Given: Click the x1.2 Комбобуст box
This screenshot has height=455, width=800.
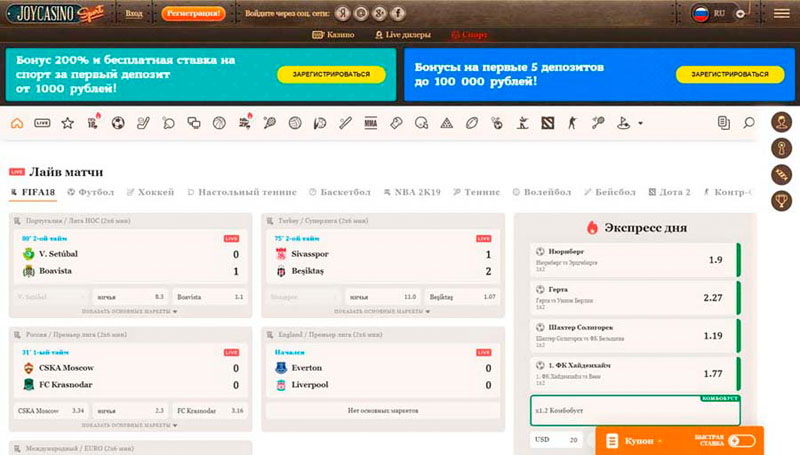Looking at the screenshot, I should click(635, 410).
